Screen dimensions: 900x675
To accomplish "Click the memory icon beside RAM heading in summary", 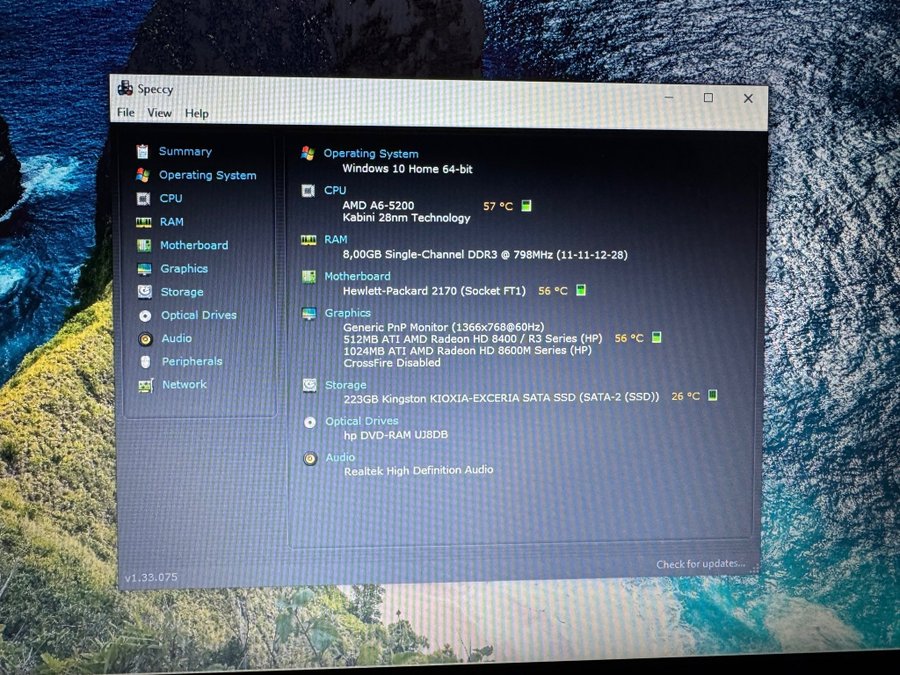I will [309, 240].
